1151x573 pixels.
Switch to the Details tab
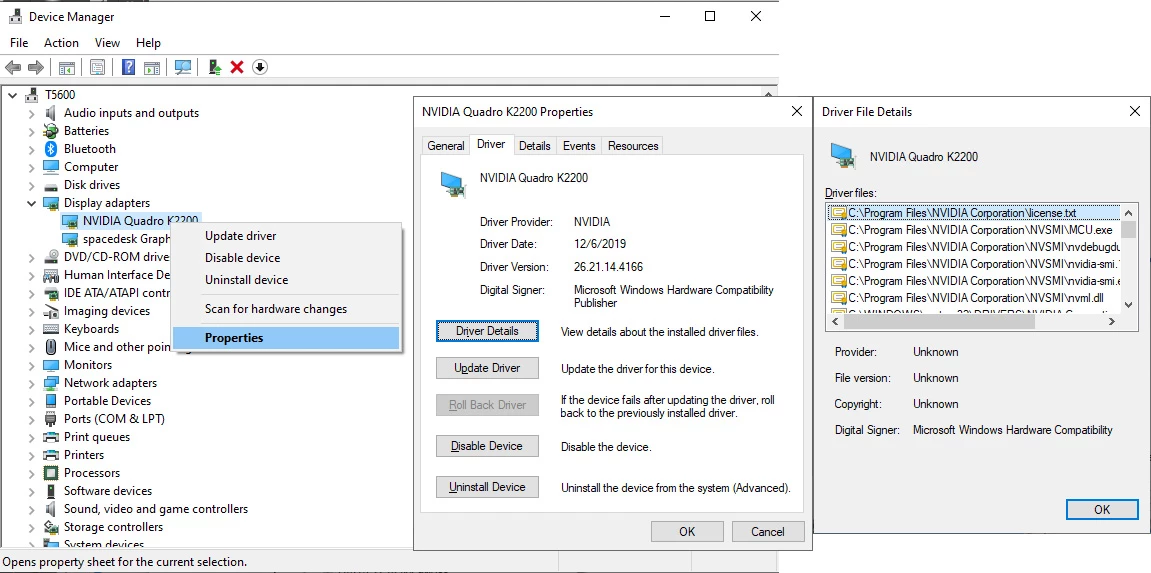[x=534, y=146]
